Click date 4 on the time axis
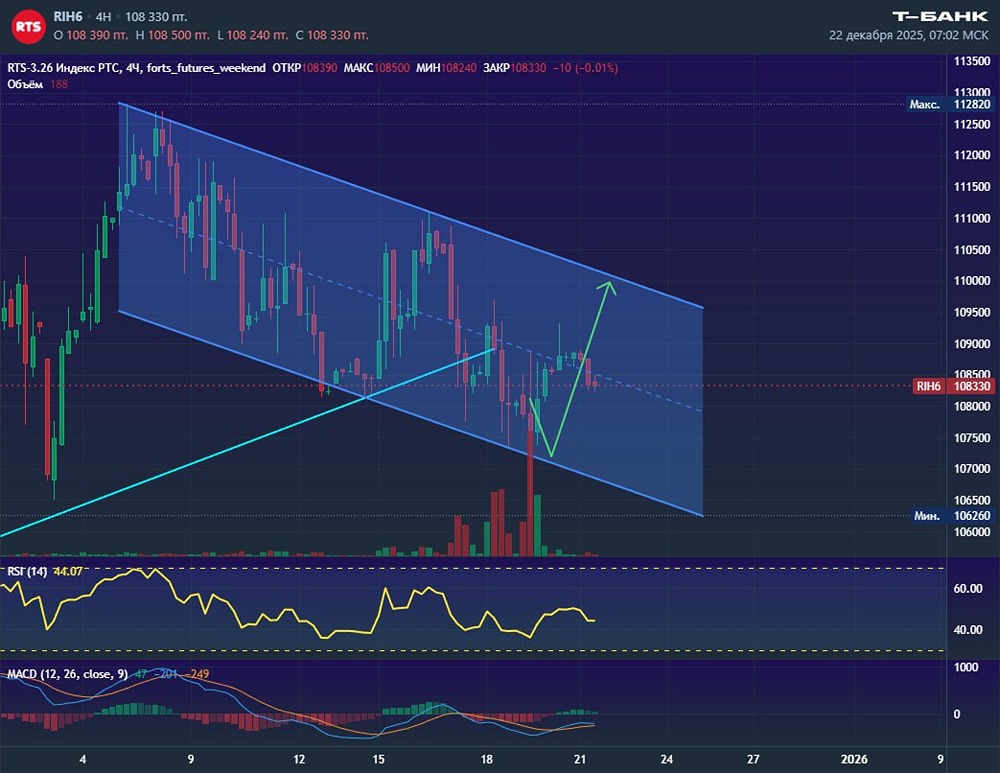This screenshot has height=773, width=1000. pyautogui.click(x=83, y=759)
